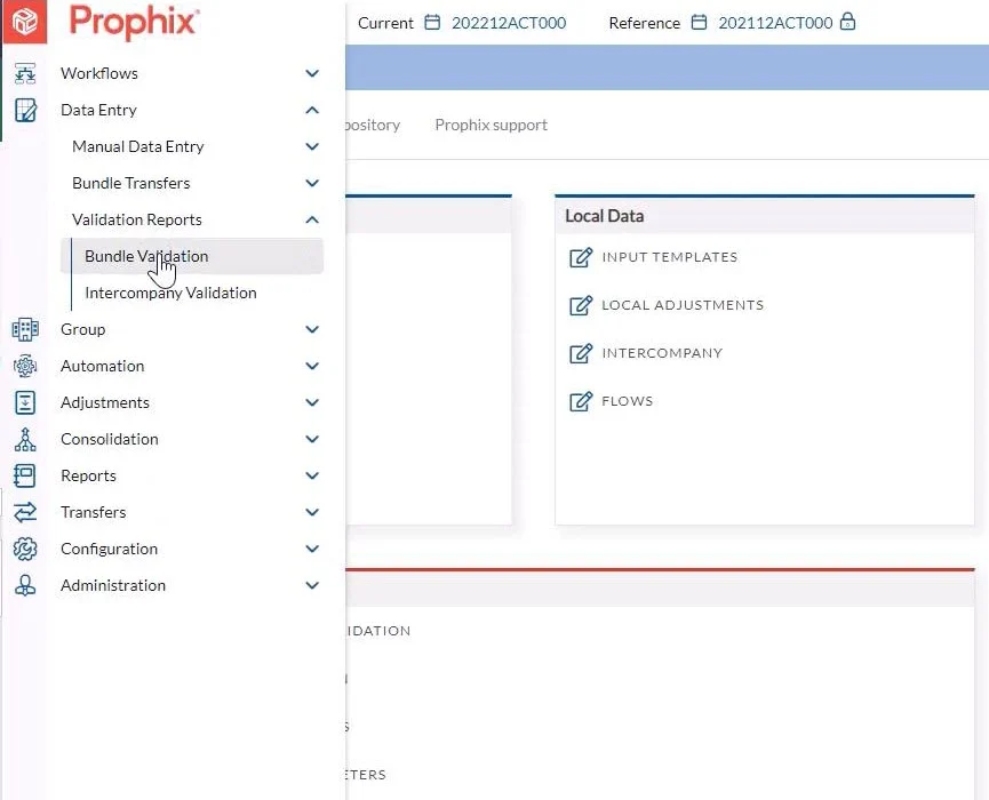This screenshot has height=800, width=989.
Task: Expand the Automation menu chevron
Action: point(312,366)
